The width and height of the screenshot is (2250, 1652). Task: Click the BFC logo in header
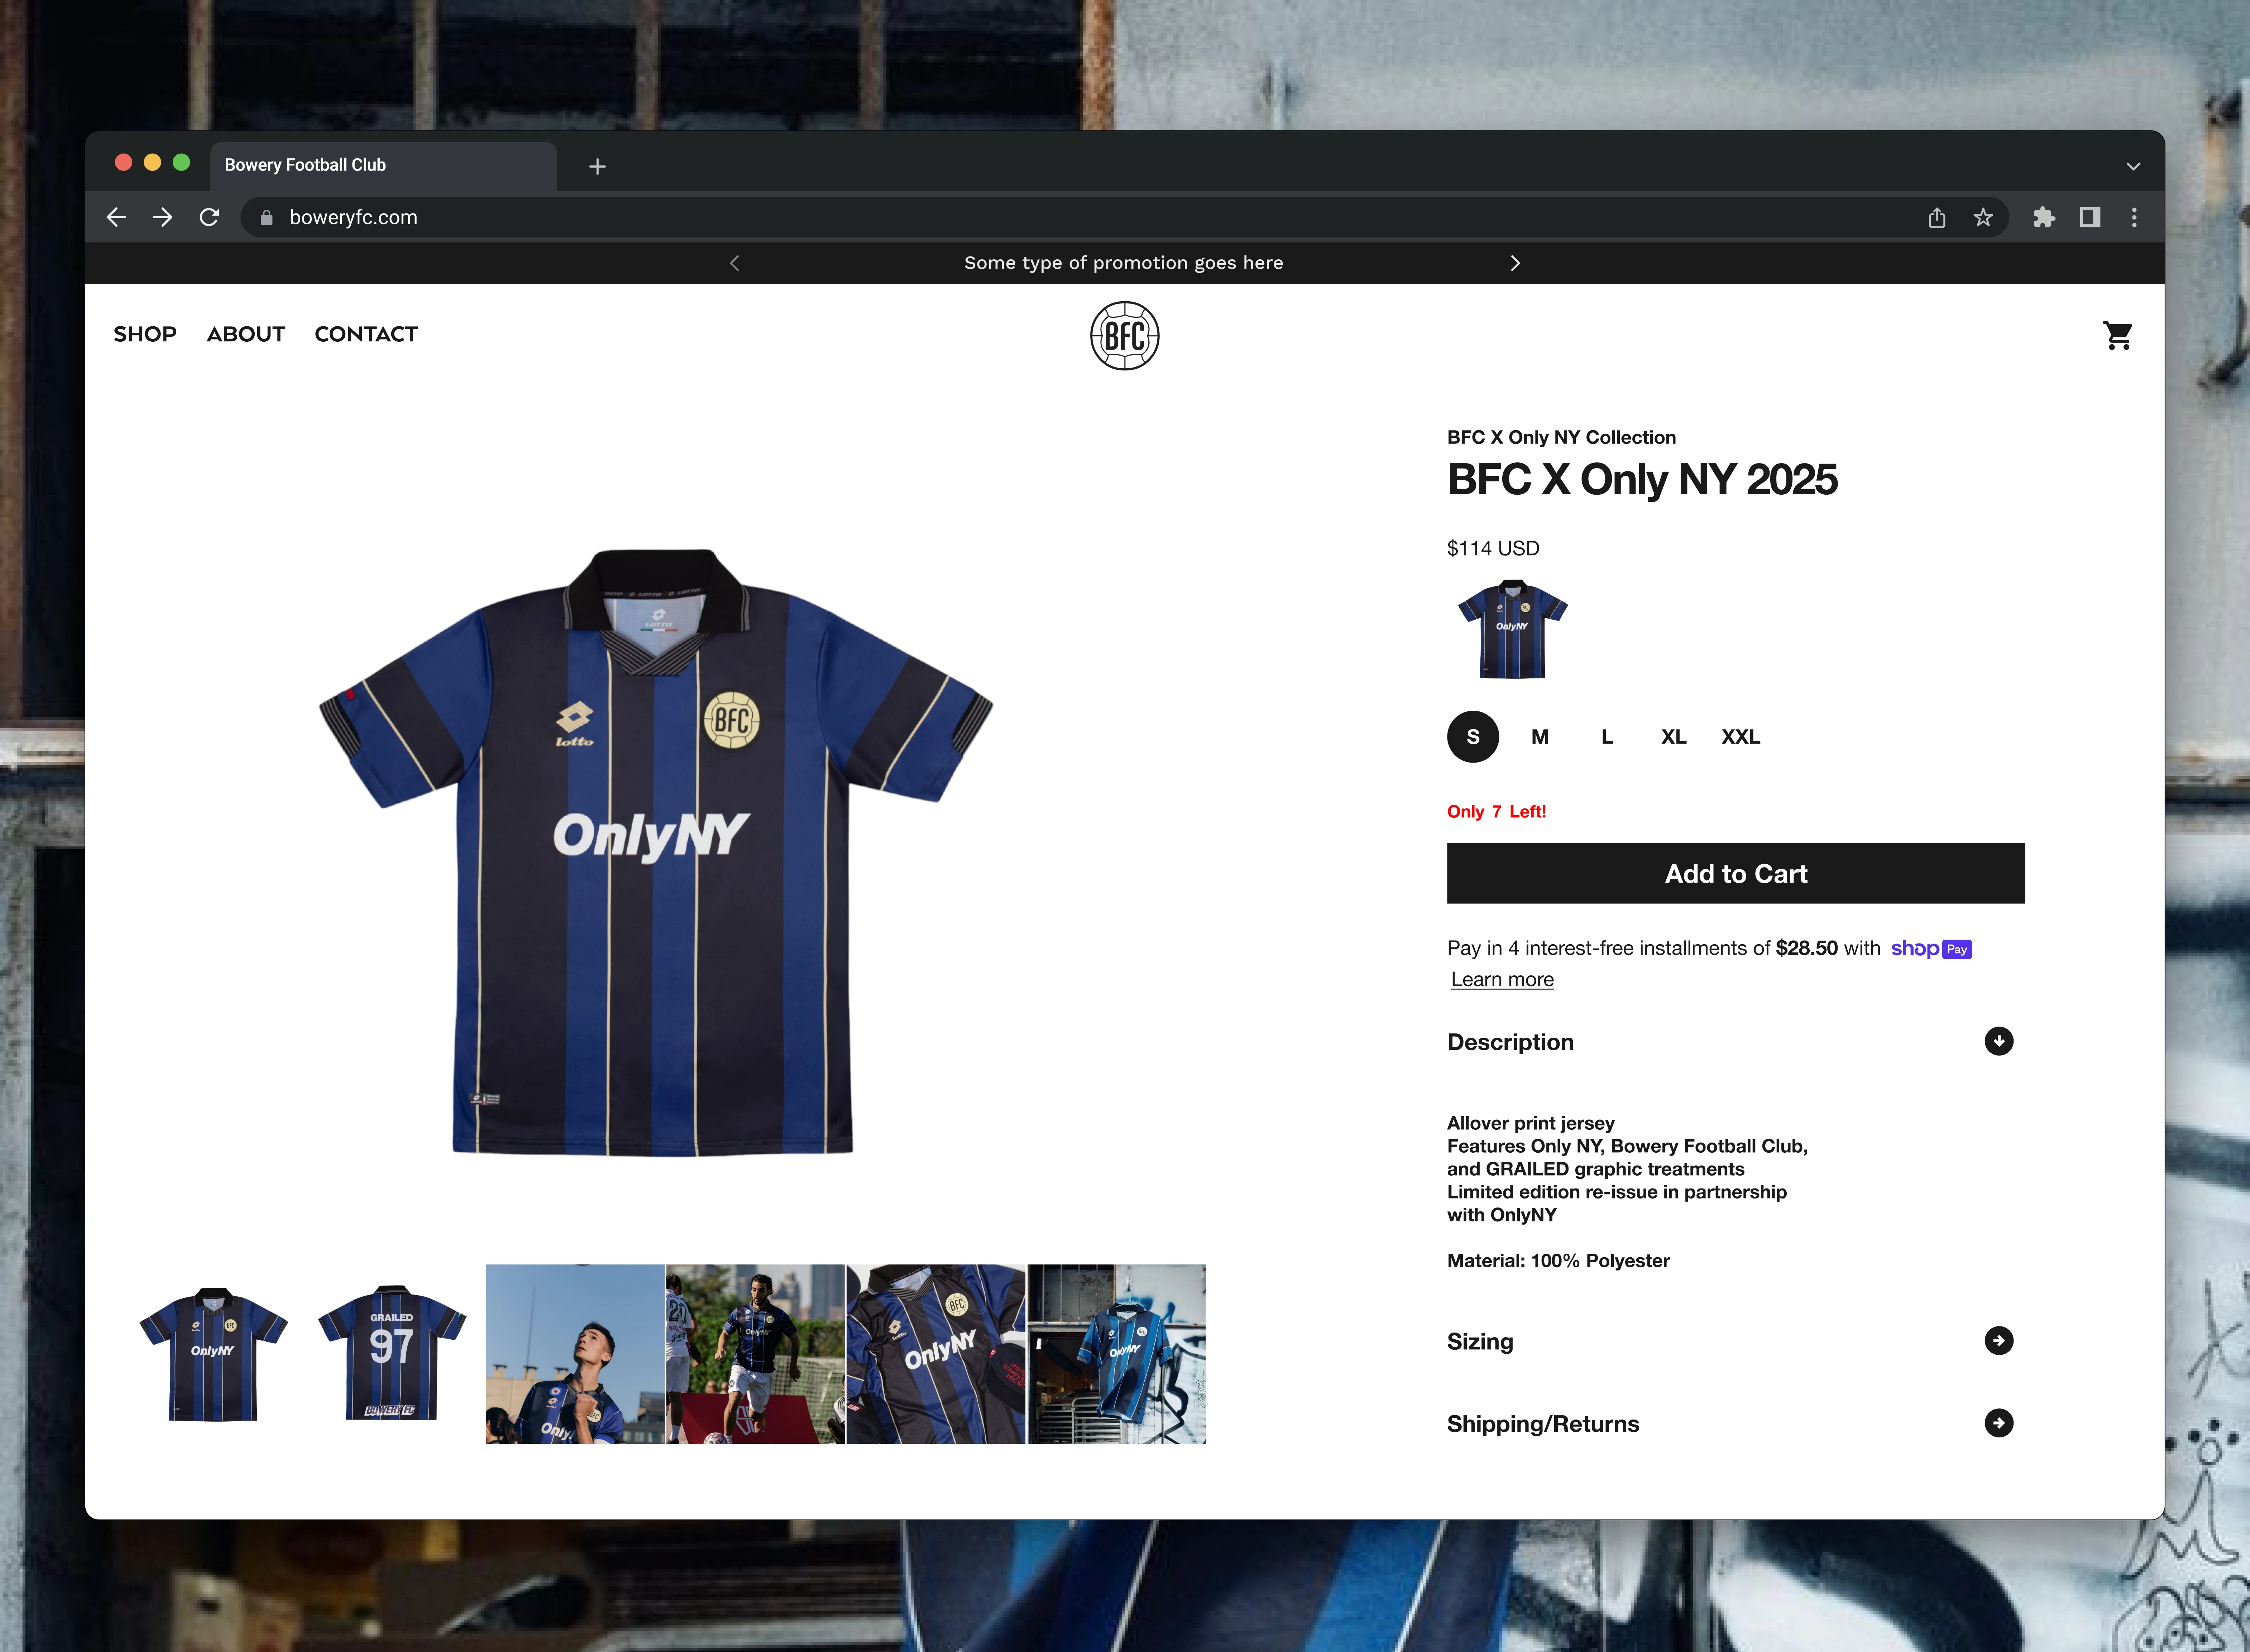tap(1124, 336)
